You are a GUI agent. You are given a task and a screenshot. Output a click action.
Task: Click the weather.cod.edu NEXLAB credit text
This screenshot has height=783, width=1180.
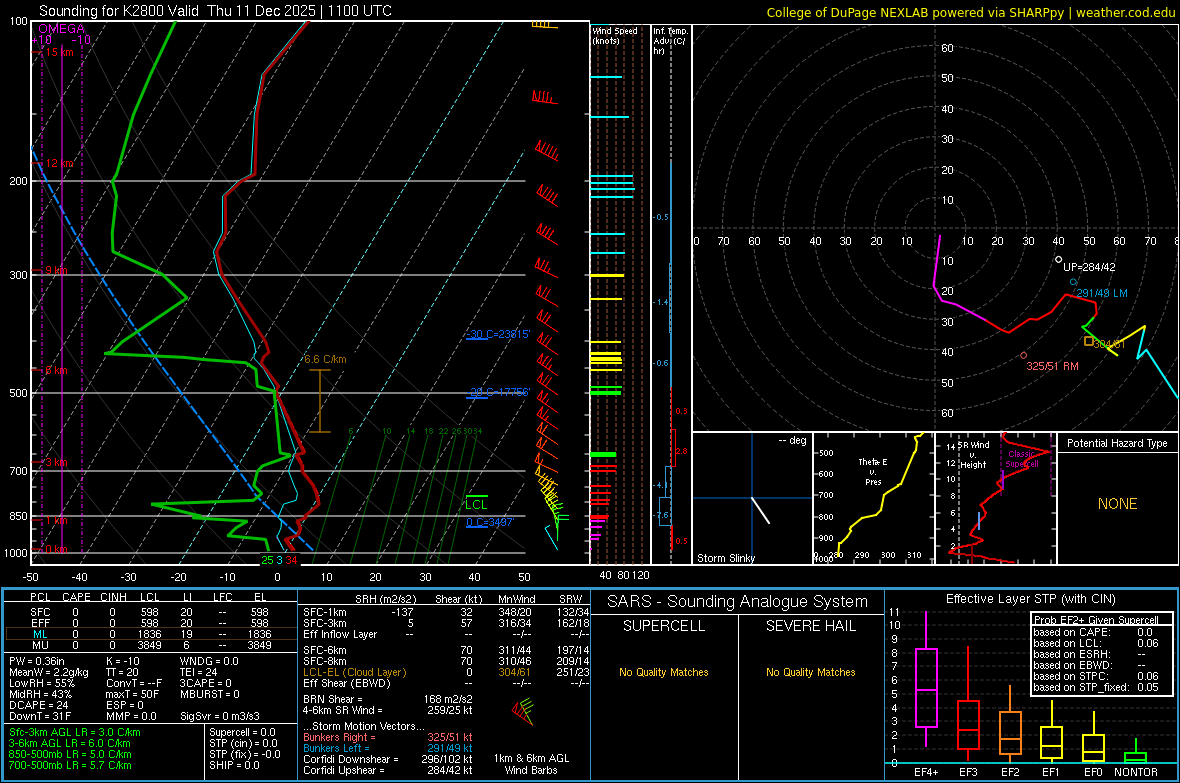pos(971,12)
